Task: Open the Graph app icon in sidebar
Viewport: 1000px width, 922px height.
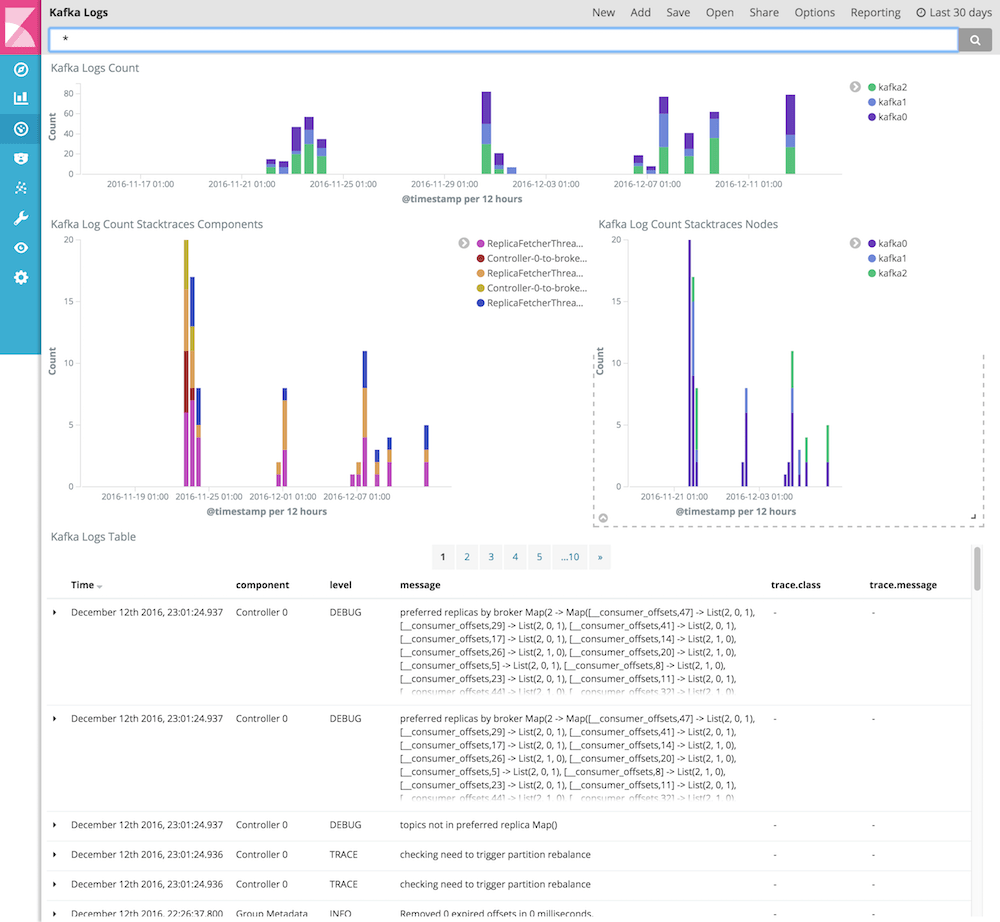Action: (x=20, y=188)
